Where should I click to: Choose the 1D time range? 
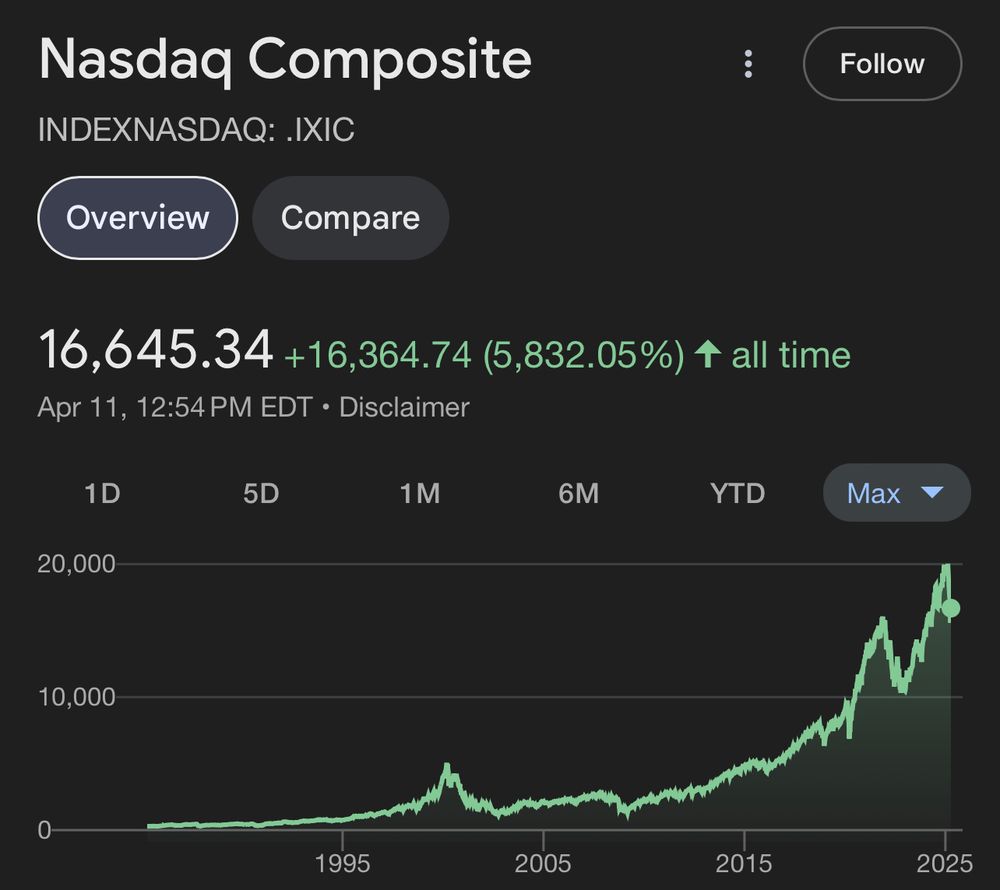(x=102, y=493)
